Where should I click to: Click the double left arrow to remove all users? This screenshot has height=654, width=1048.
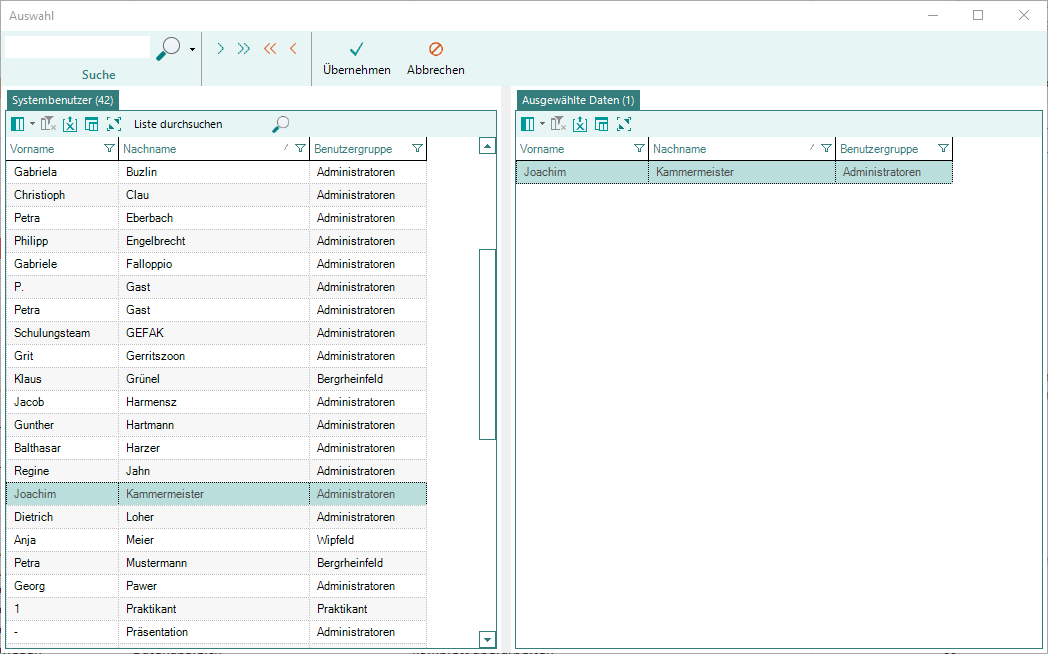click(269, 48)
